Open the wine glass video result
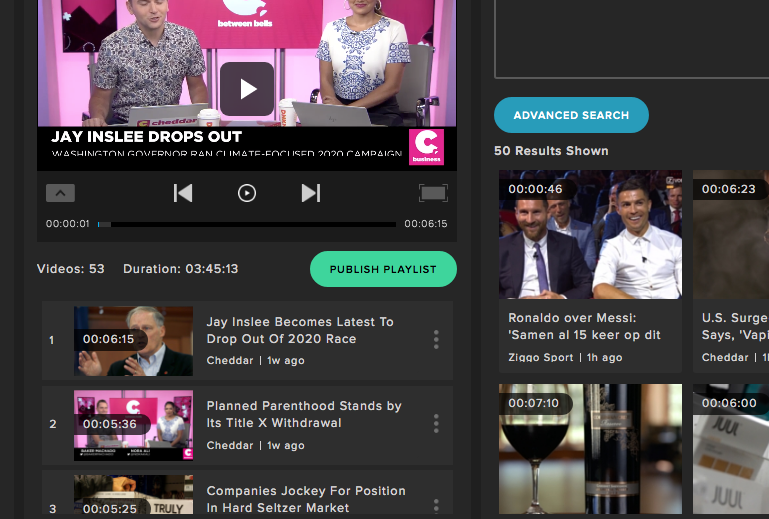Viewport: 769px width, 519px height. (590, 449)
